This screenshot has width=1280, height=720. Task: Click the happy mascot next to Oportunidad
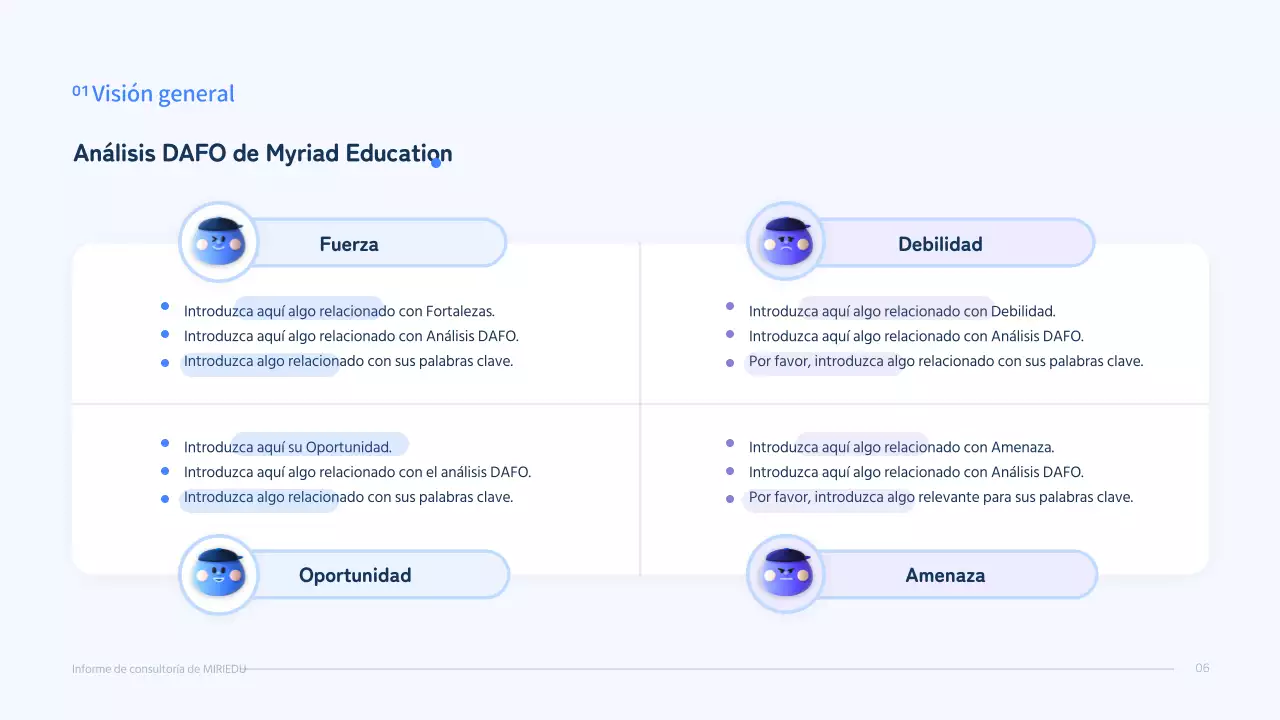pyautogui.click(x=218, y=573)
